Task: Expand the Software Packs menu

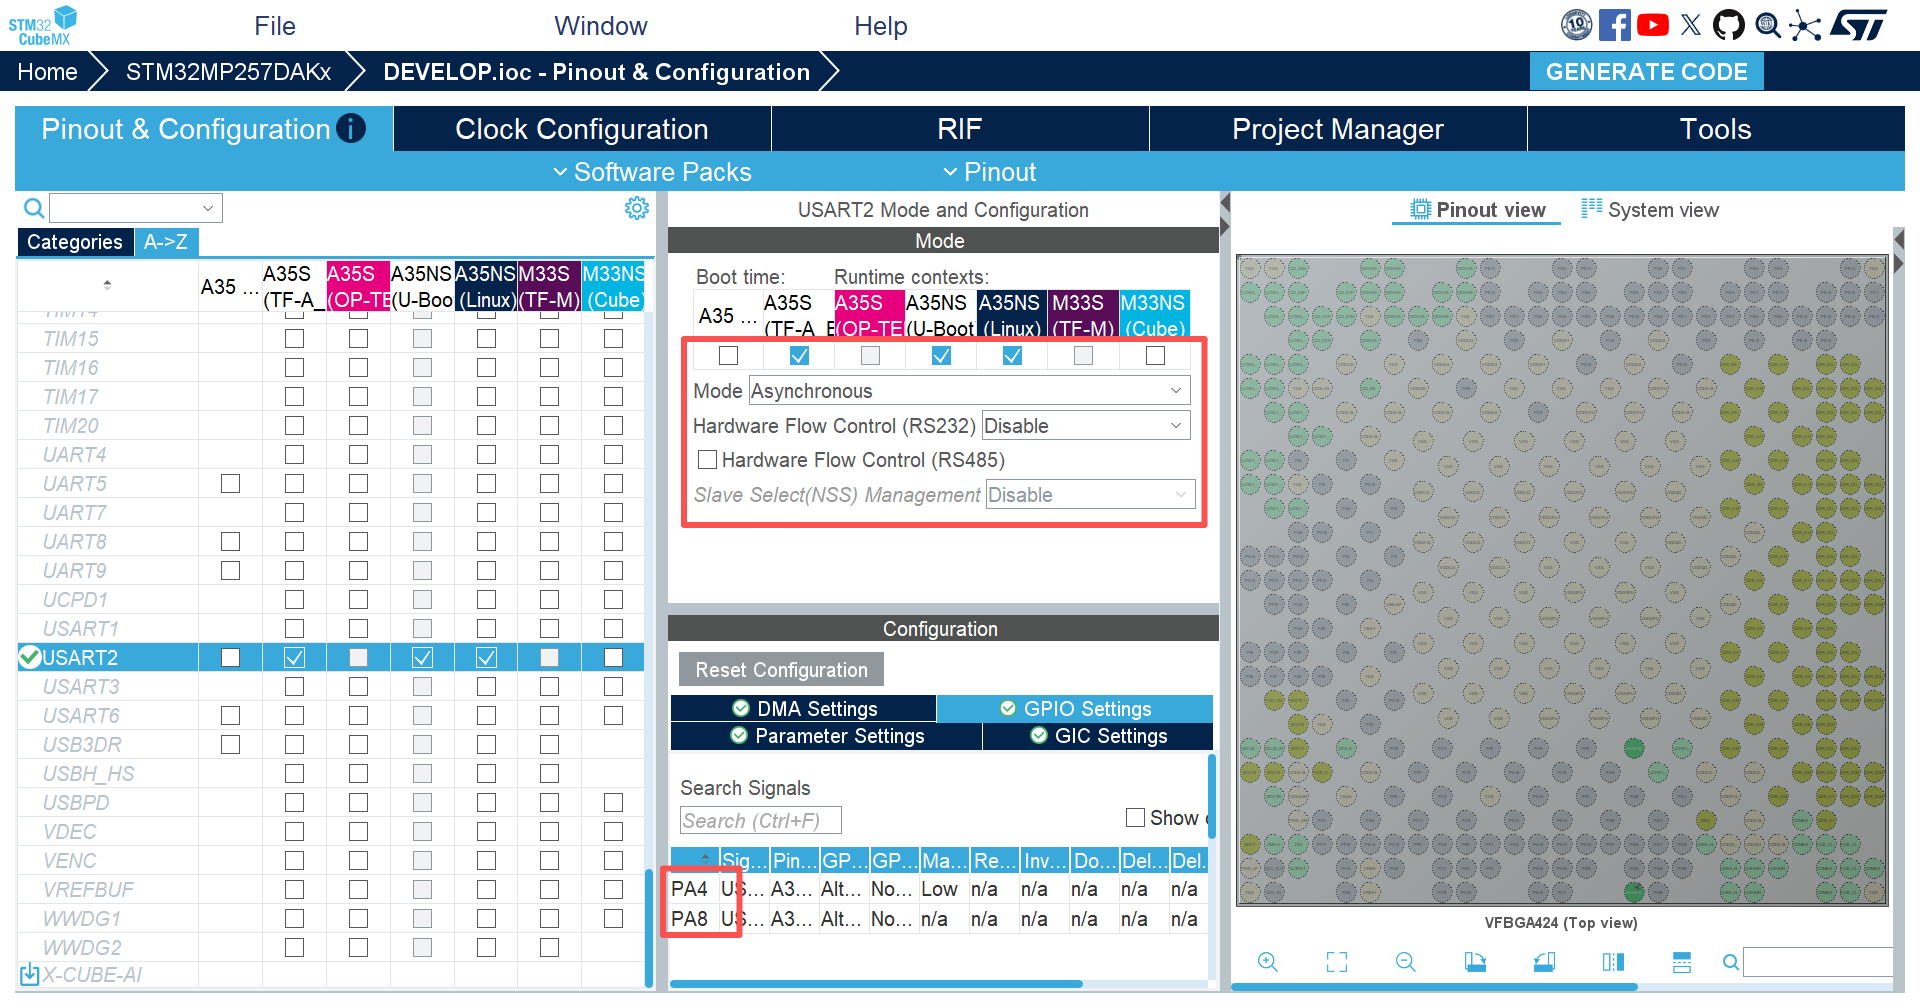Action: (x=652, y=172)
